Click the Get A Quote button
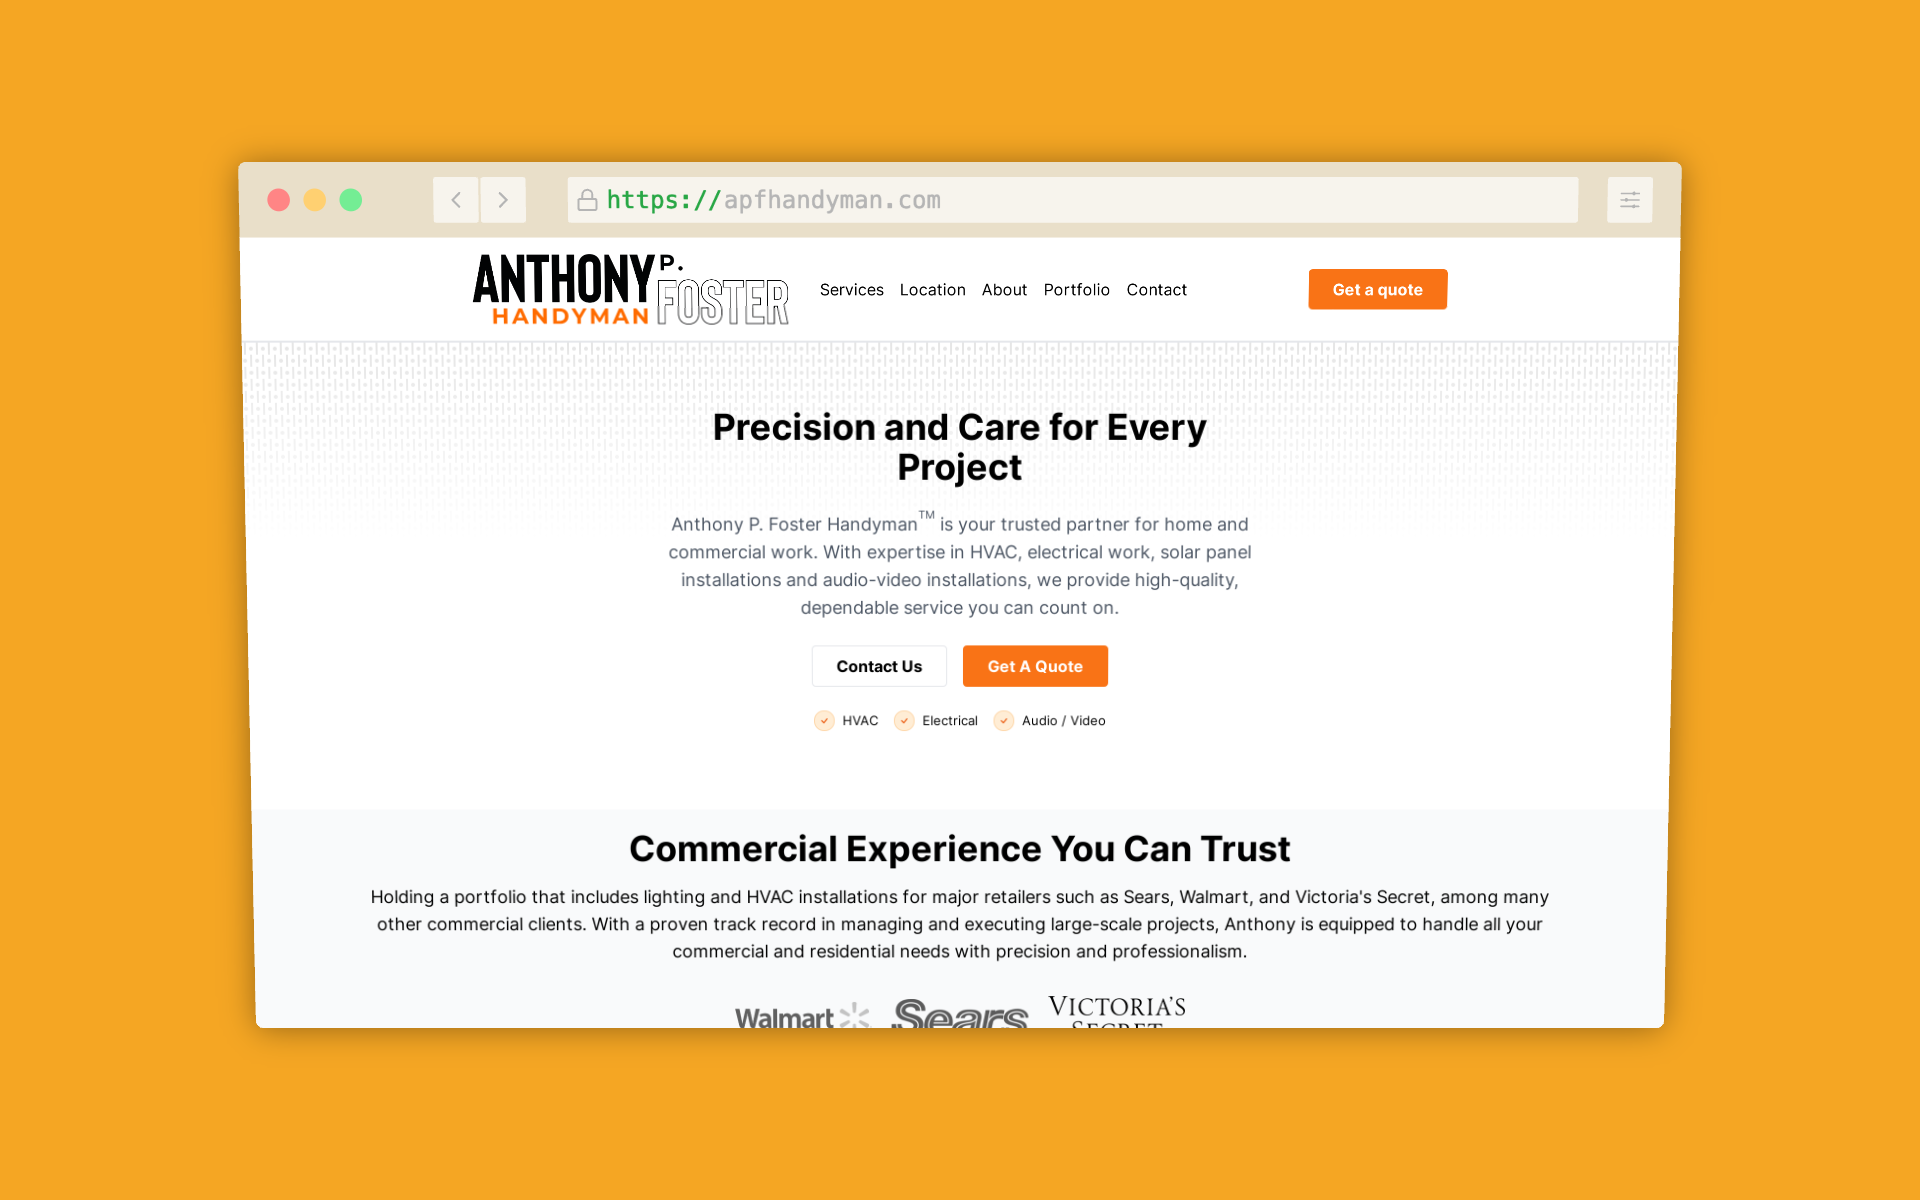 pos(1035,665)
